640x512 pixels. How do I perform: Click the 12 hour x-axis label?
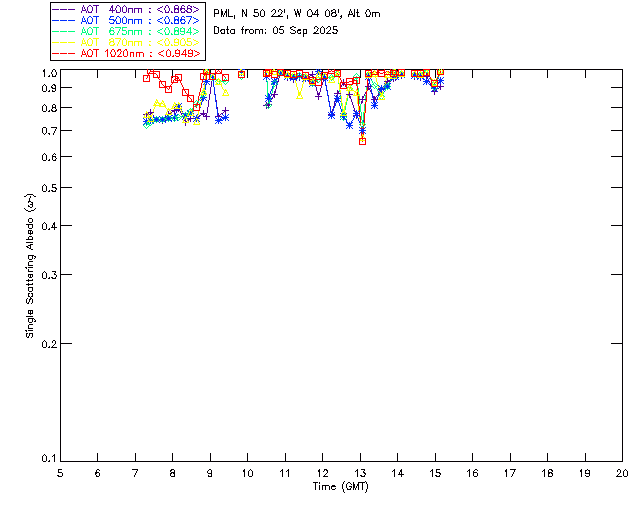(x=322, y=473)
